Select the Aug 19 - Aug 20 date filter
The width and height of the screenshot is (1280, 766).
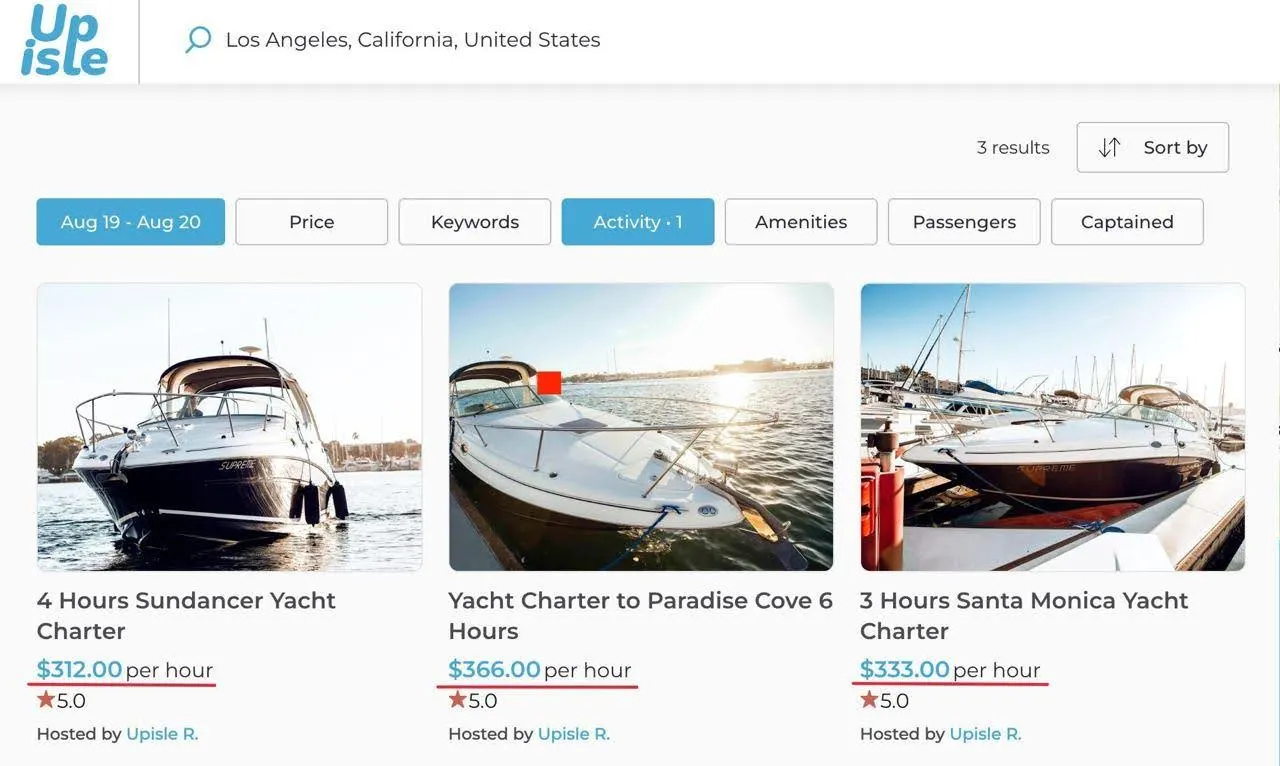pos(130,221)
